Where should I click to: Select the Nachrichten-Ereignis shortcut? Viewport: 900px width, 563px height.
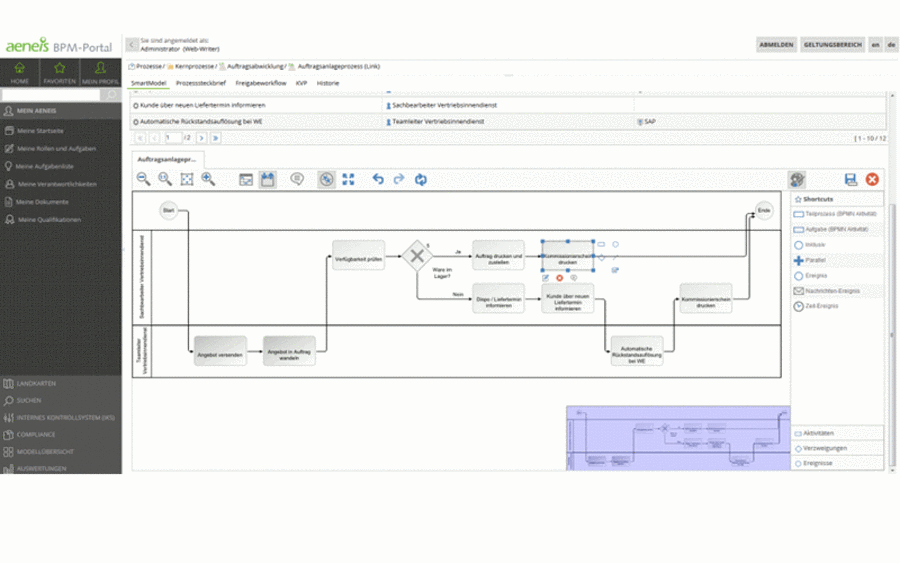837,291
